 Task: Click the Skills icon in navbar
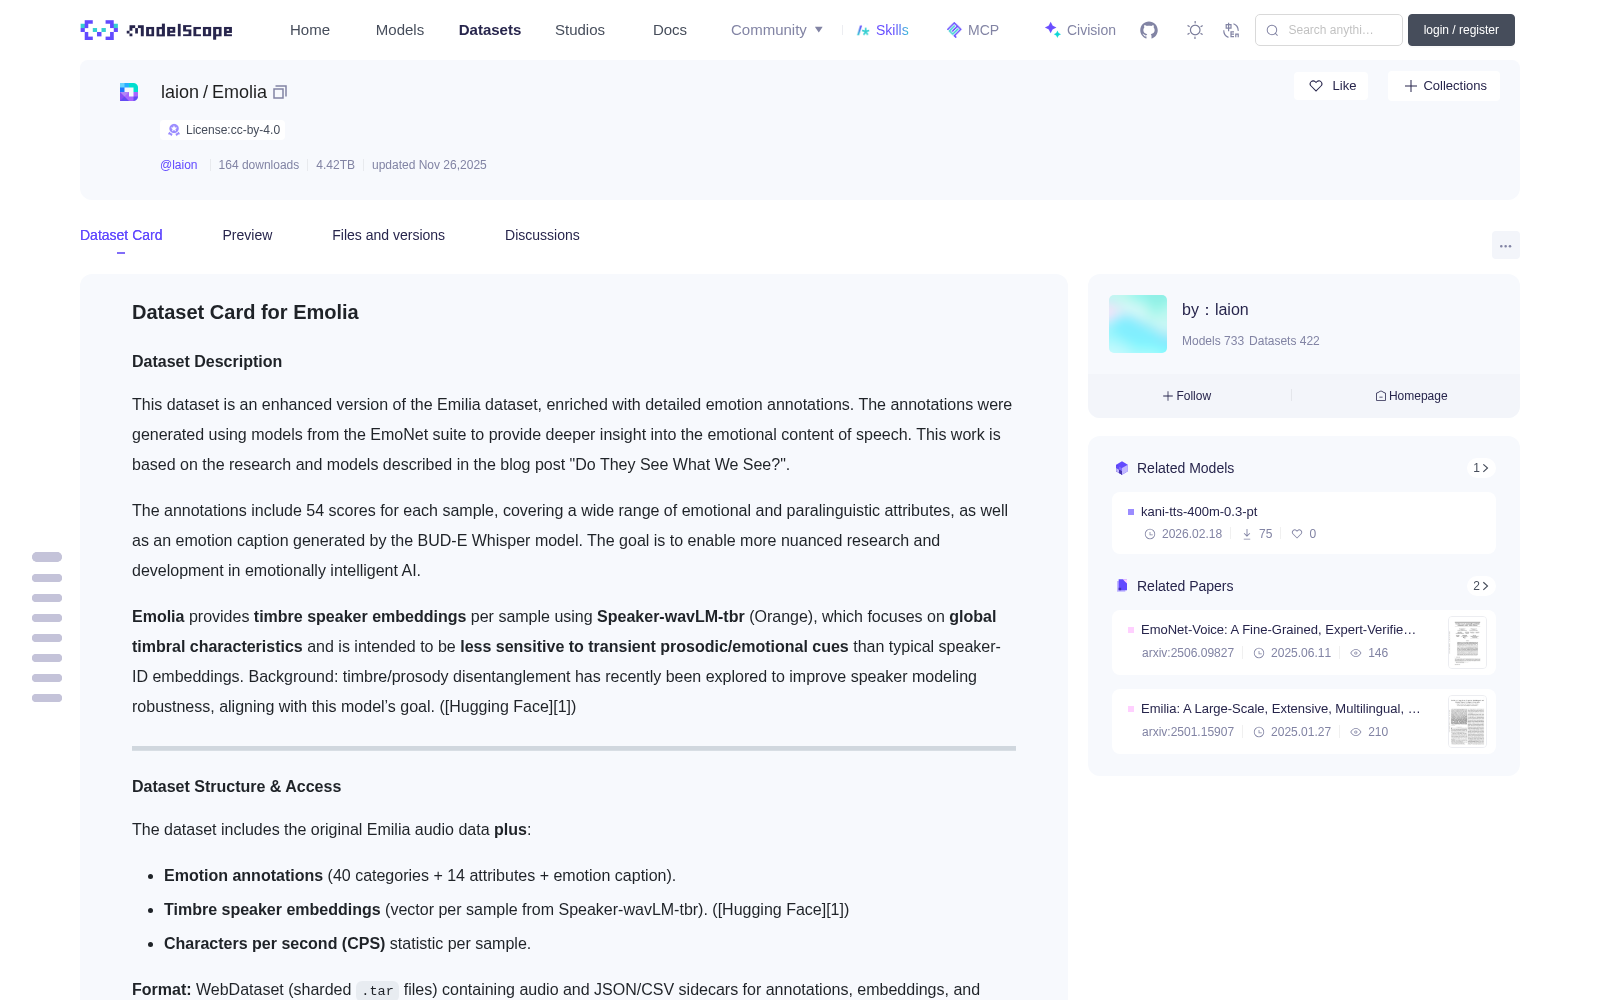(863, 30)
